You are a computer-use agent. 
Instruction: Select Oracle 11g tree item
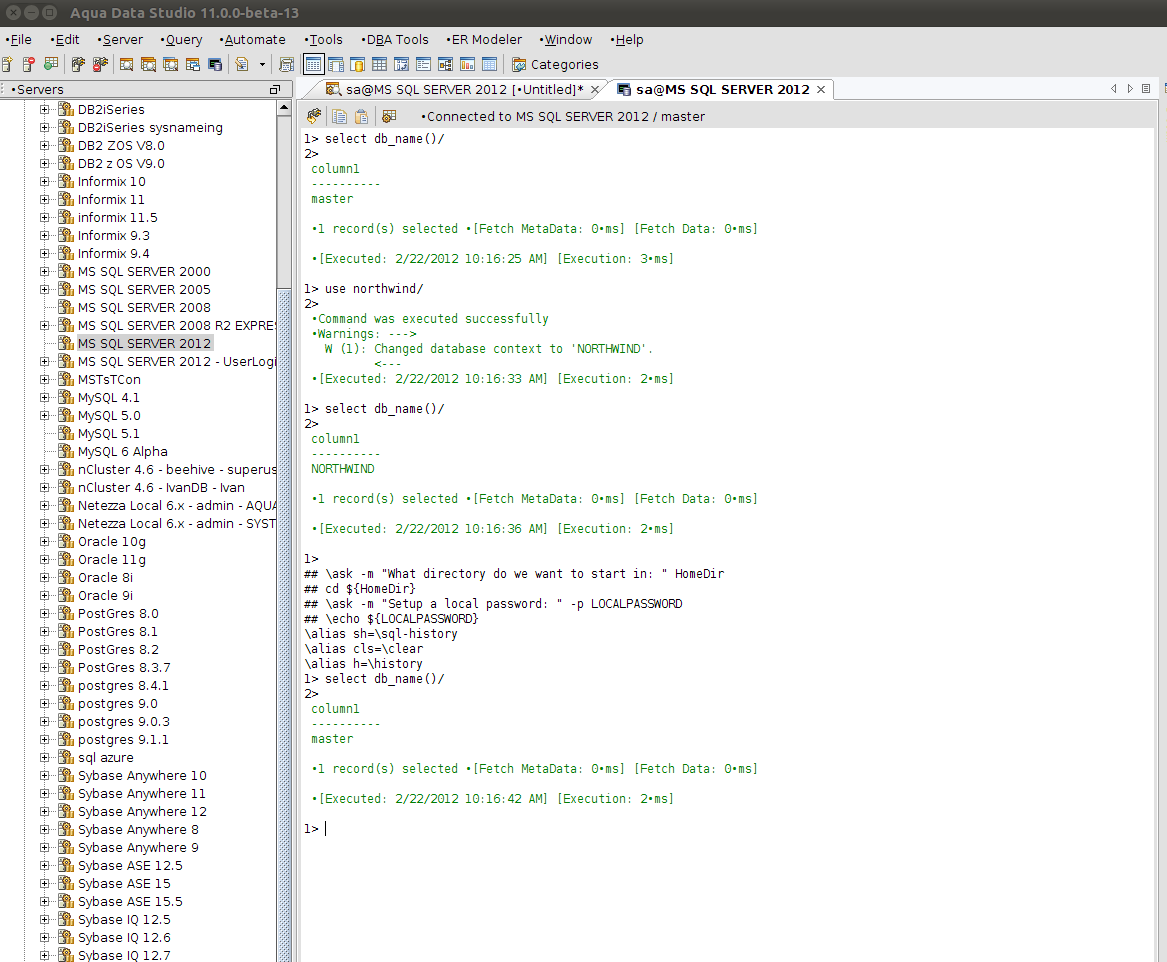(x=112, y=559)
